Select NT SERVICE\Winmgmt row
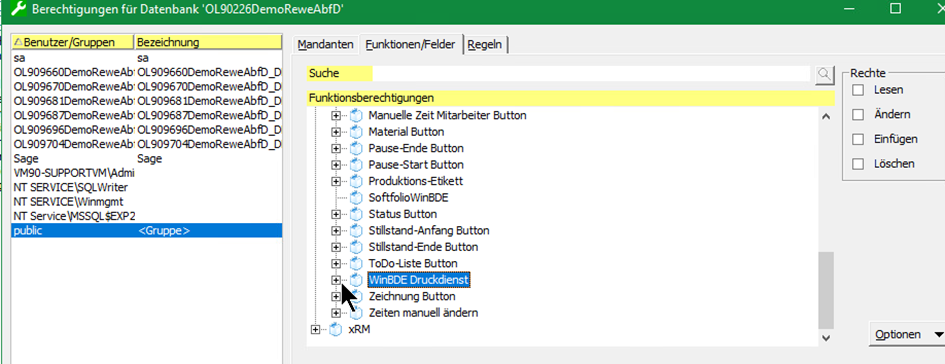Screen dimensions: 945x364 point(146,202)
